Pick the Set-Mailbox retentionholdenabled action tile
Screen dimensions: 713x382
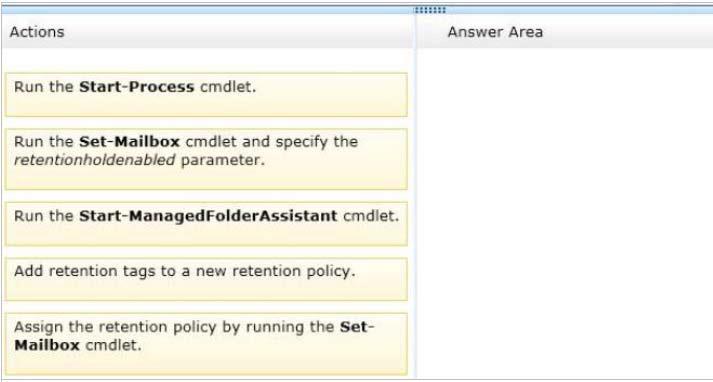pyautogui.click(x=206, y=159)
